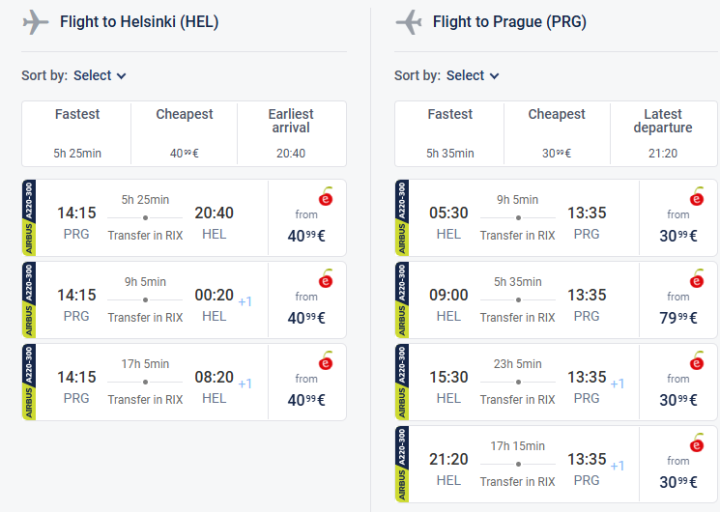Select Fastest 5h 25min tab for Helsinki
The width and height of the screenshot is (720, 512).
(x=77, y=132)
